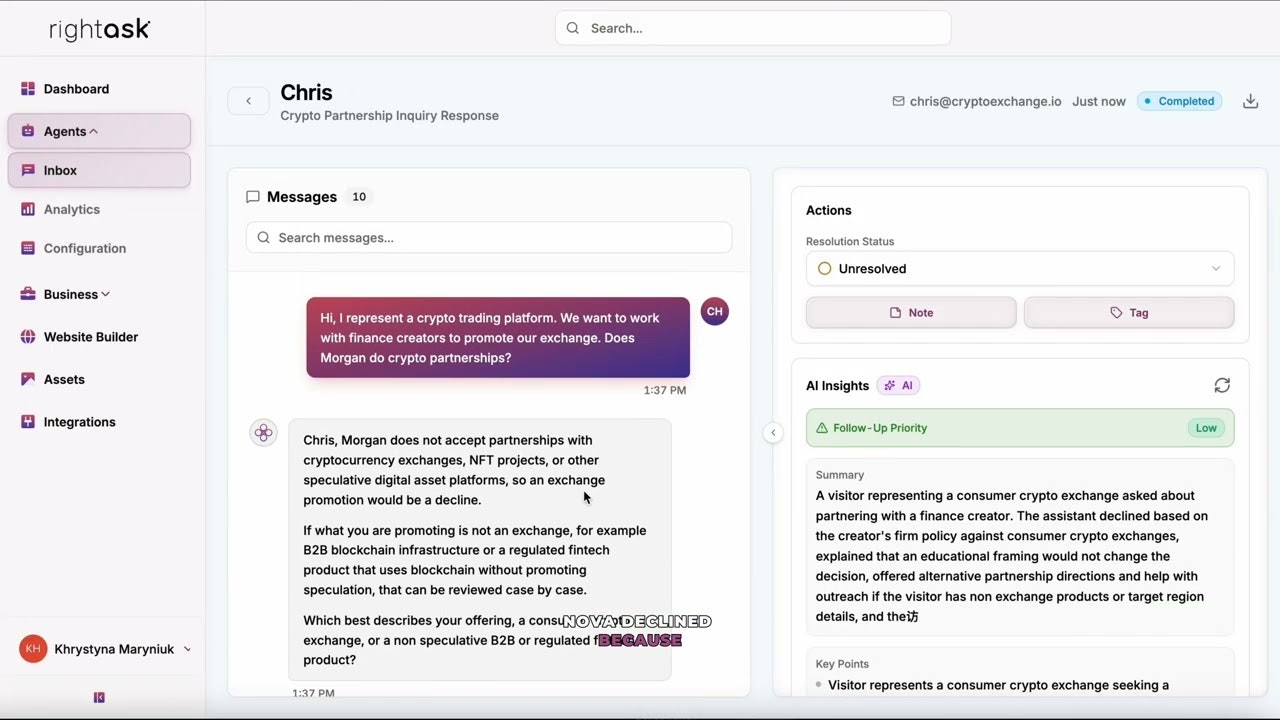Open Inbox in the sidebar

point(99,170)
